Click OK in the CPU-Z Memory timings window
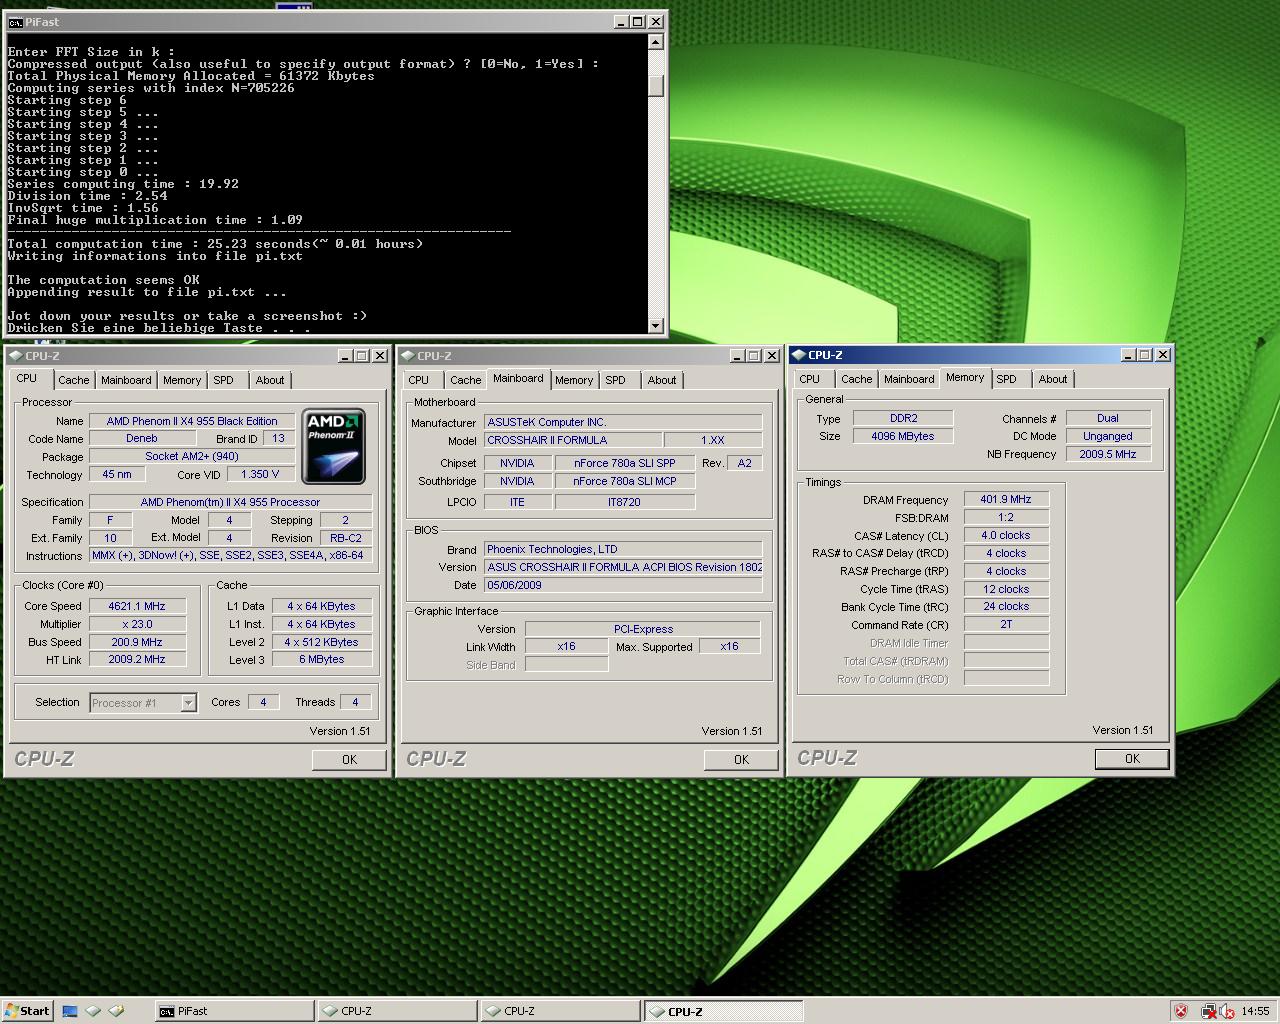 [x=1132, y=759]
